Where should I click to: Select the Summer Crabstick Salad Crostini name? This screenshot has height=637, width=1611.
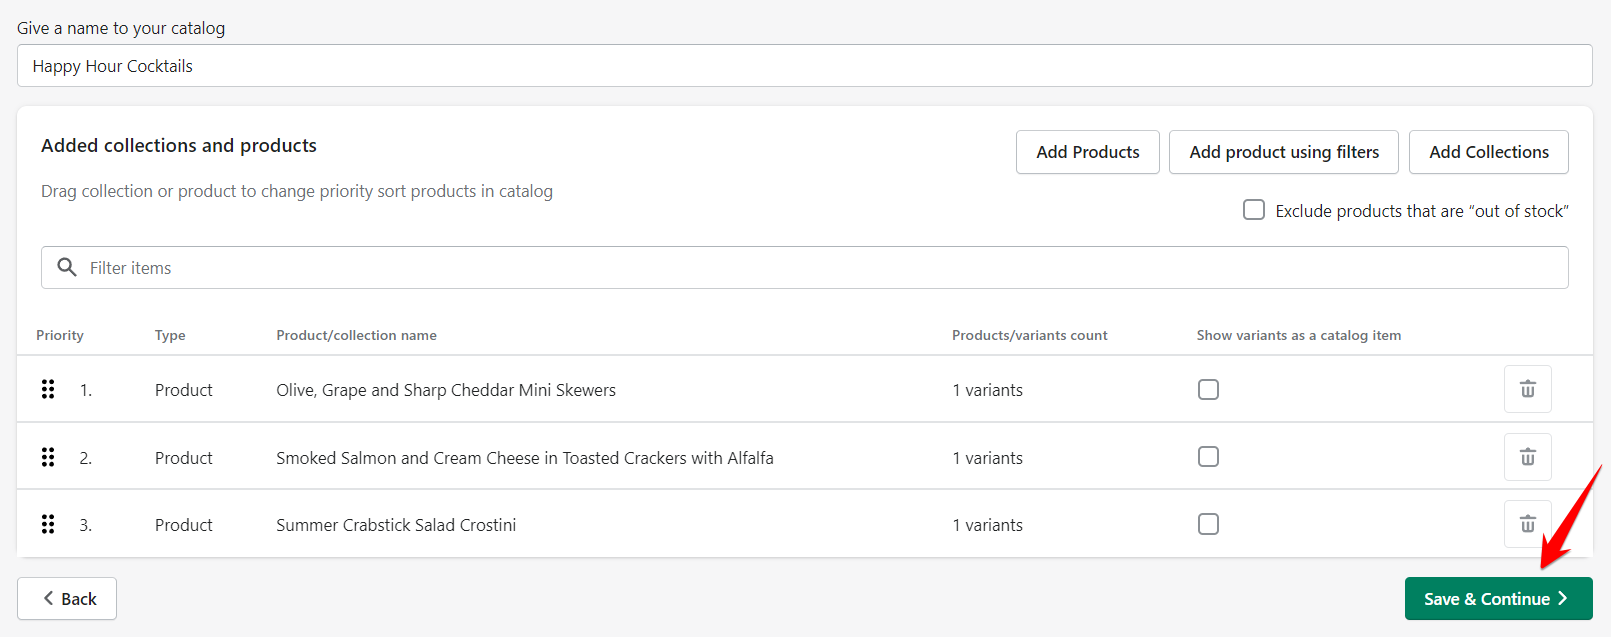[x=396, y=525]
